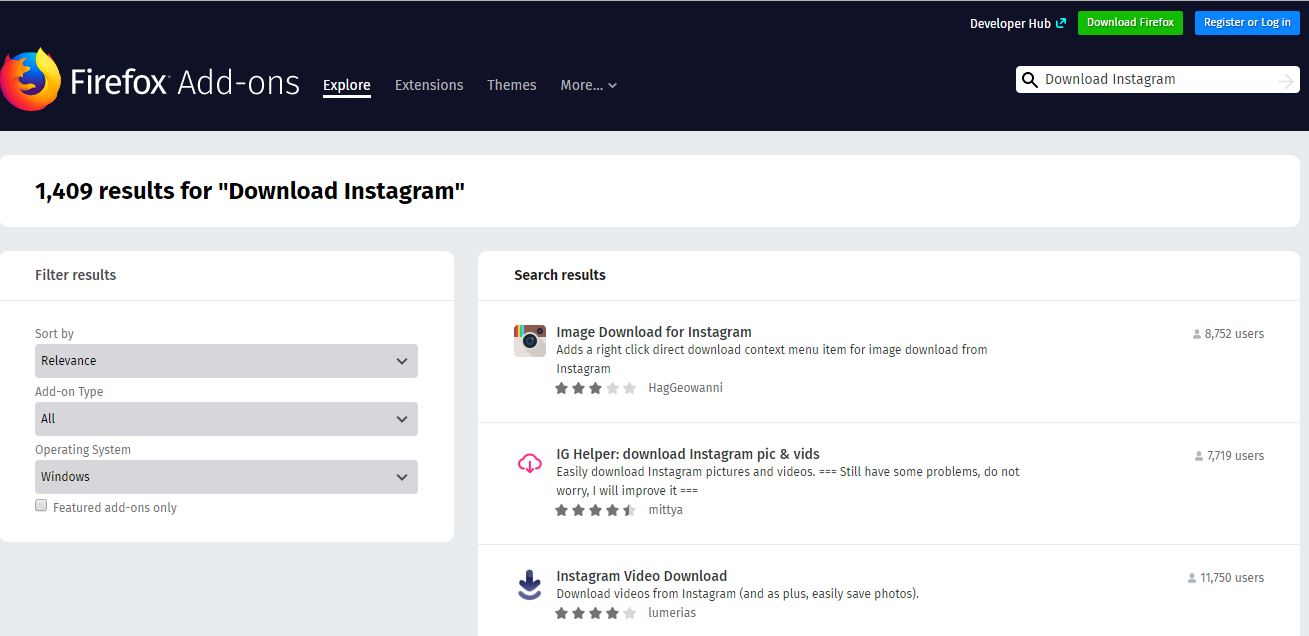The height and width of the screenshot is (636, 1309).
Task: Open Image Download for Instagram title link
Action: [x=654, y=332]
